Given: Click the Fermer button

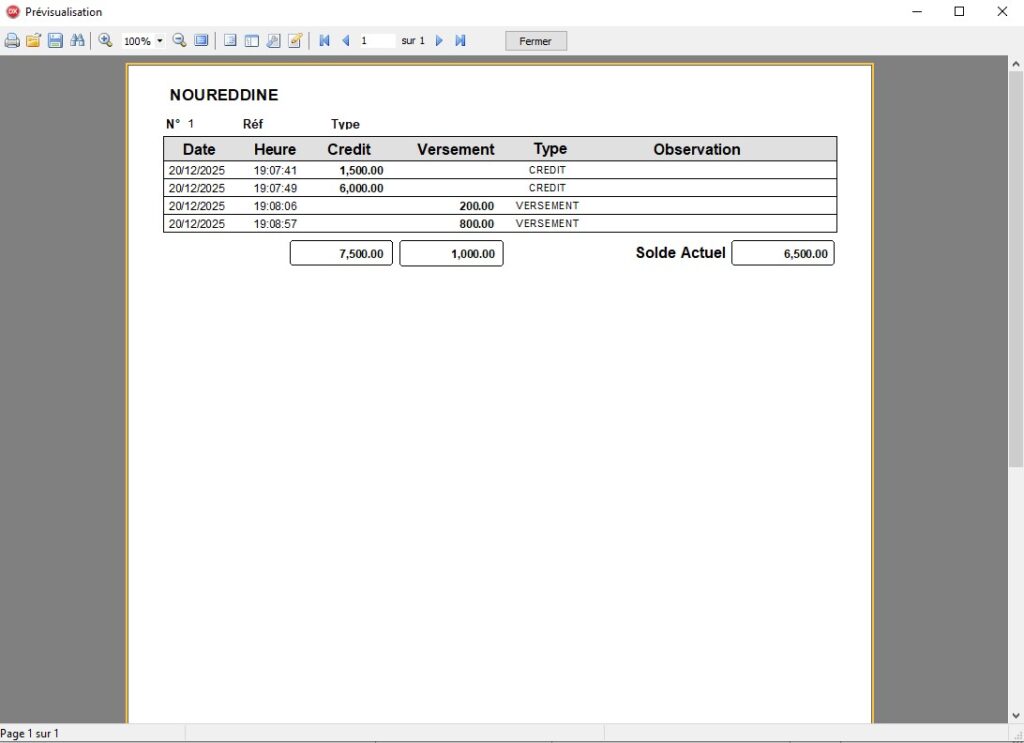Looking at the screenshot, I should [536, 41].
